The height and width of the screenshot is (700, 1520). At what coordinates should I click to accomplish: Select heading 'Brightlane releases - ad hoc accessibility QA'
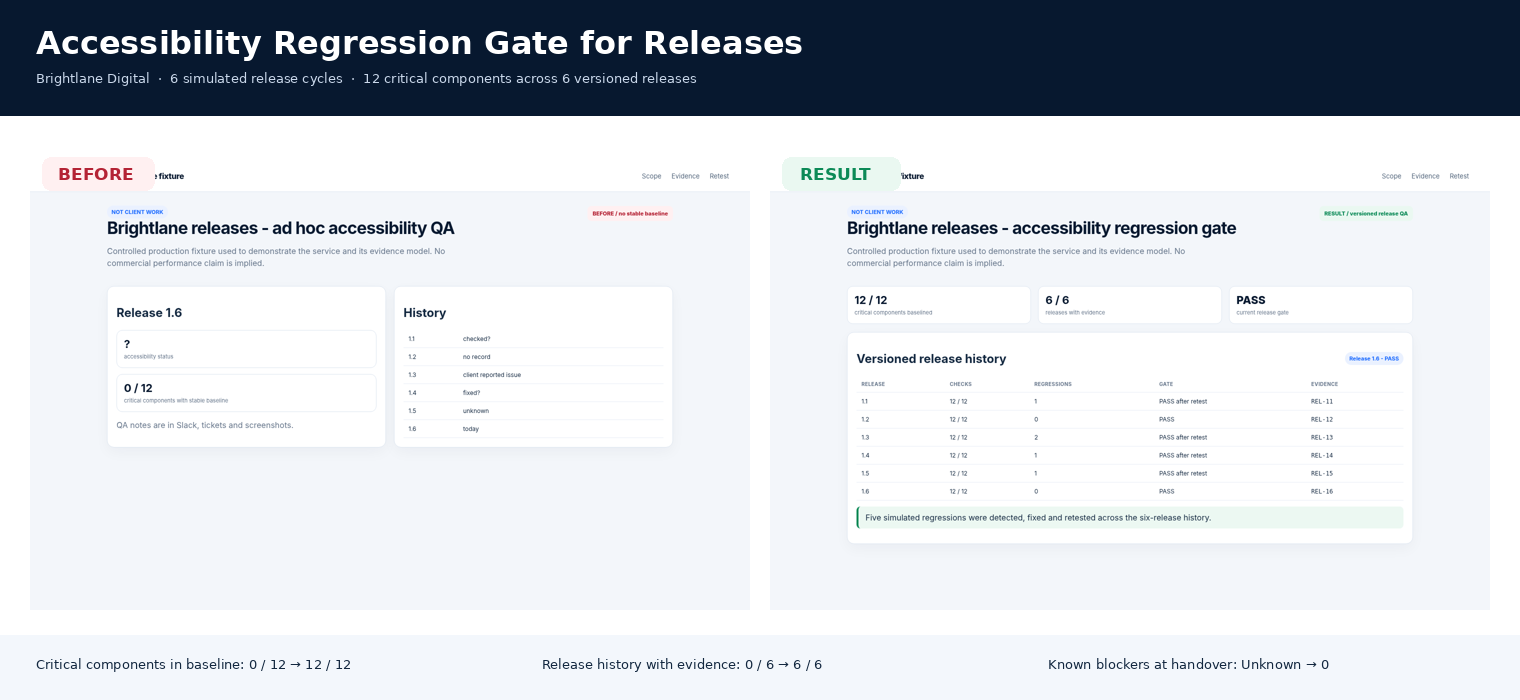pyautogui.click(x=281, y=228)
